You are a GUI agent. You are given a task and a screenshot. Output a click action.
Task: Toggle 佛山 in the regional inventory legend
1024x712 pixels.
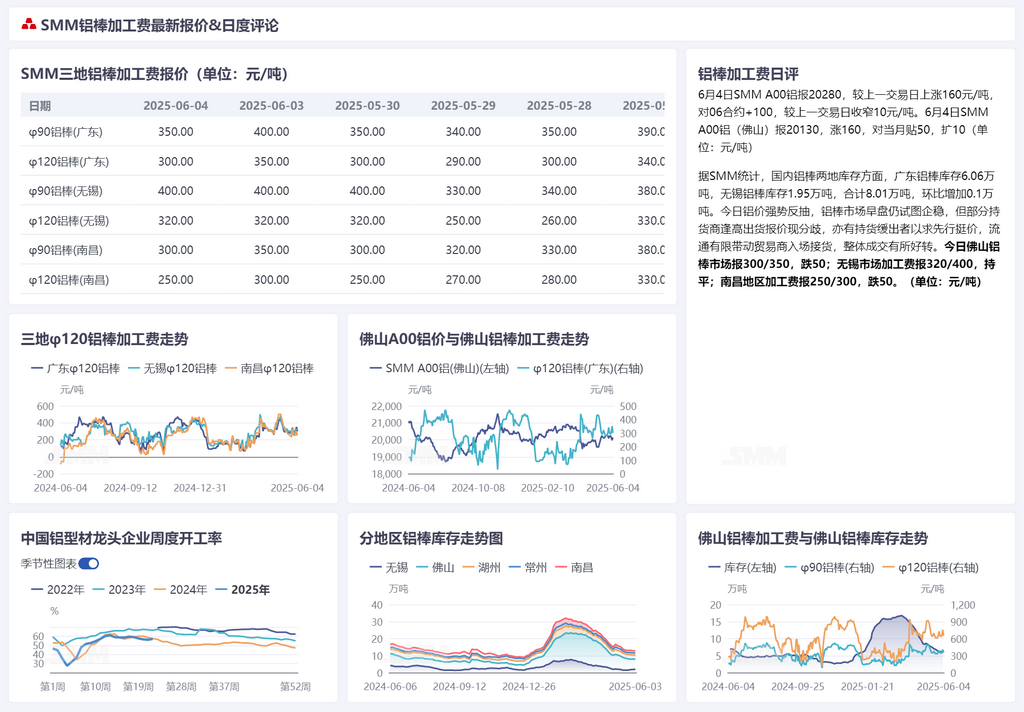[435, 568]
